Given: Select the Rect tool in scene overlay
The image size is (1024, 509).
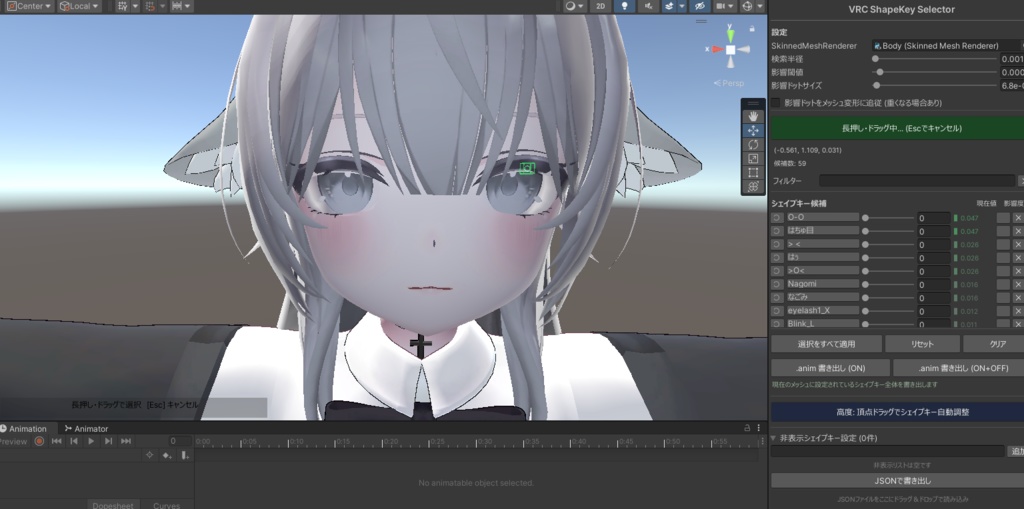Looking at the screenshot, I should 752,172.
